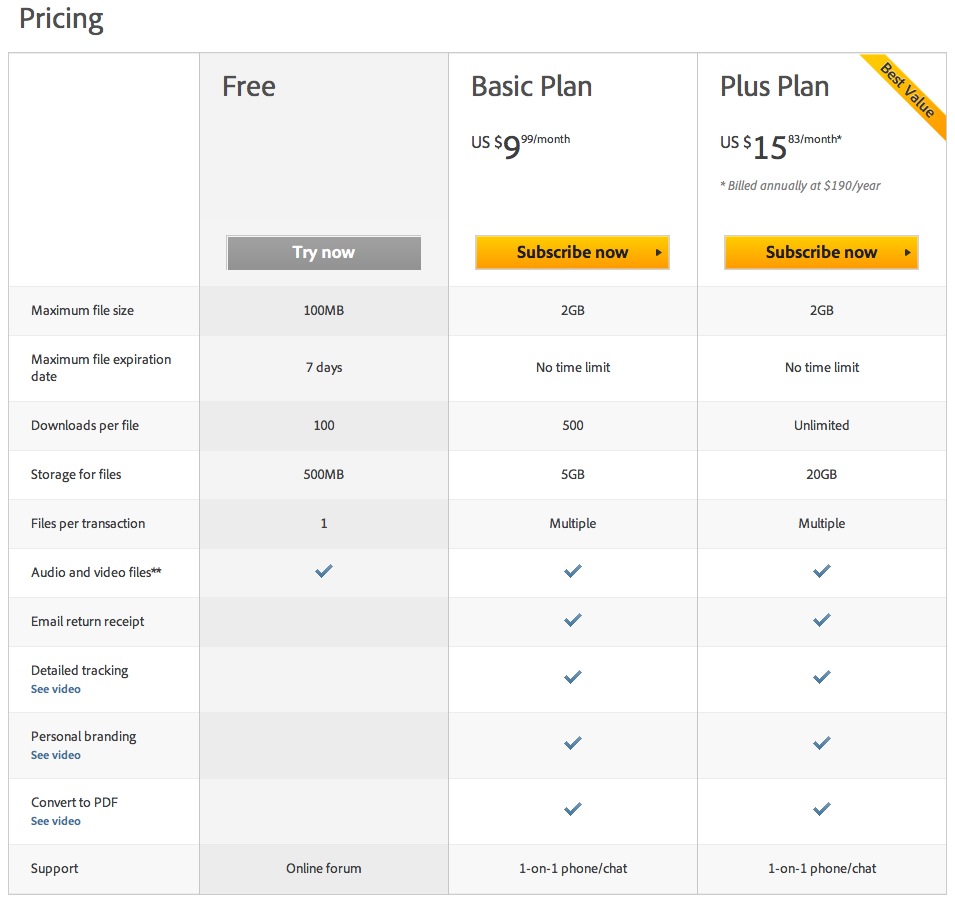
Task: Click Plus Plan personal branding checkmark
Action: (x=821, y=743)
